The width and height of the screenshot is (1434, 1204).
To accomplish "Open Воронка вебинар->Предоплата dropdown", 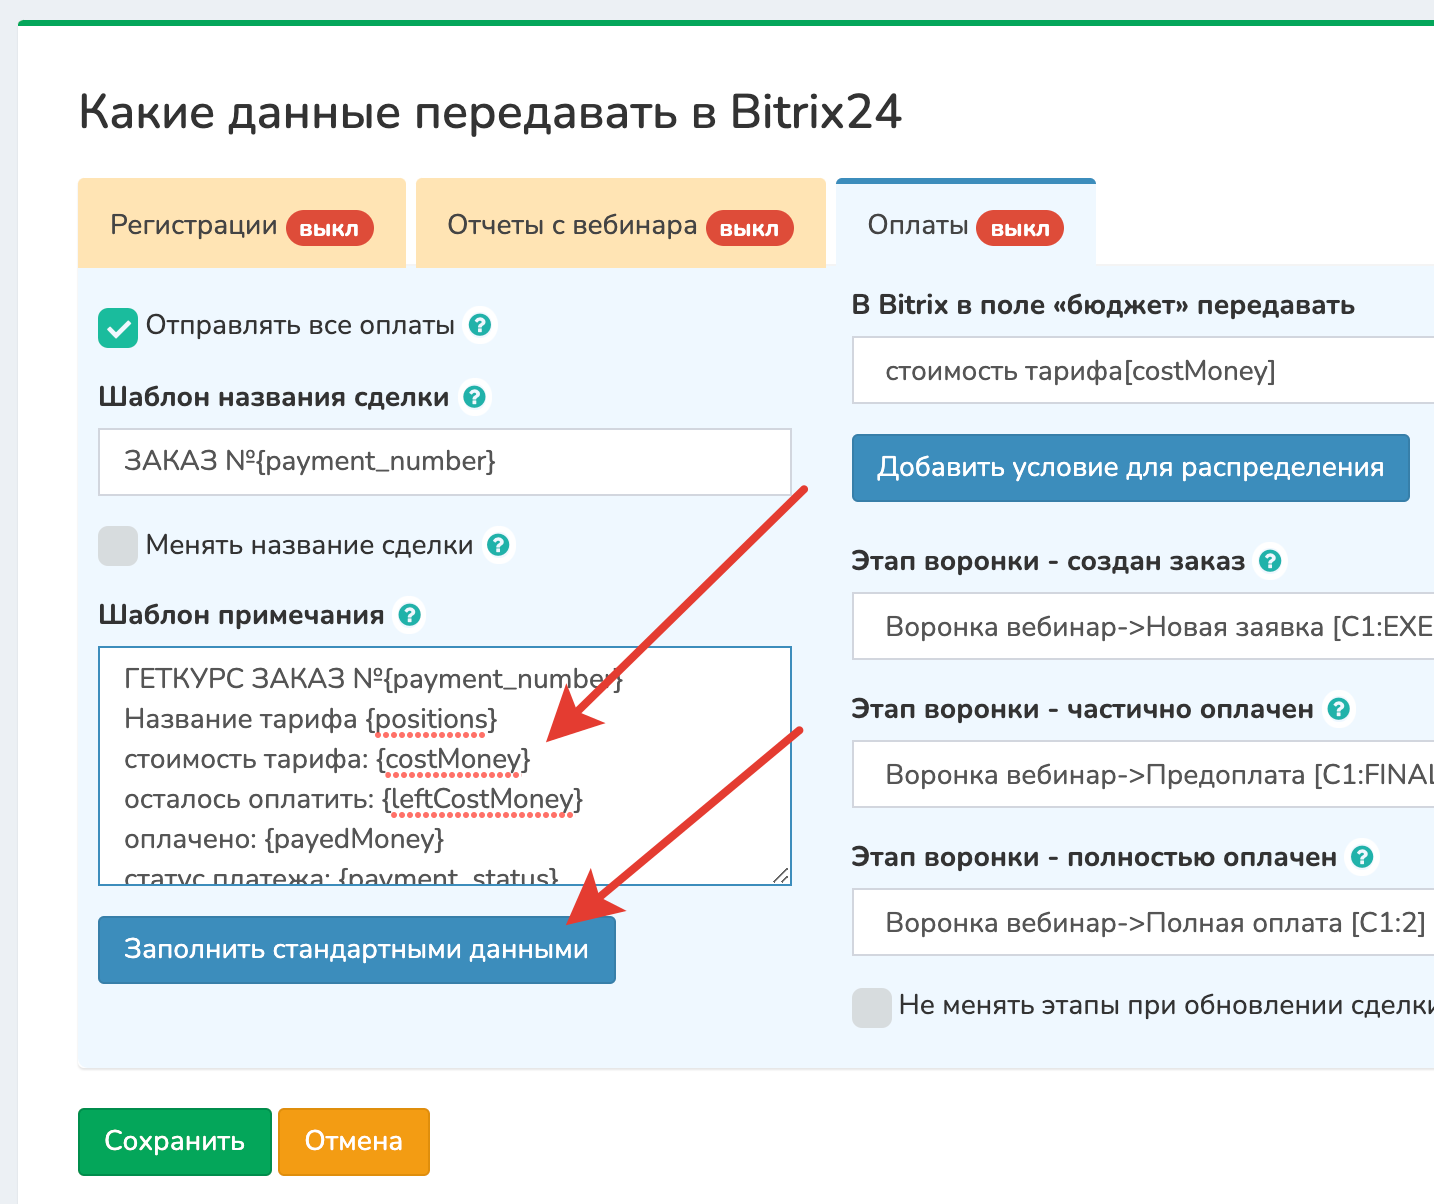I will click(x=1143, y=775).
